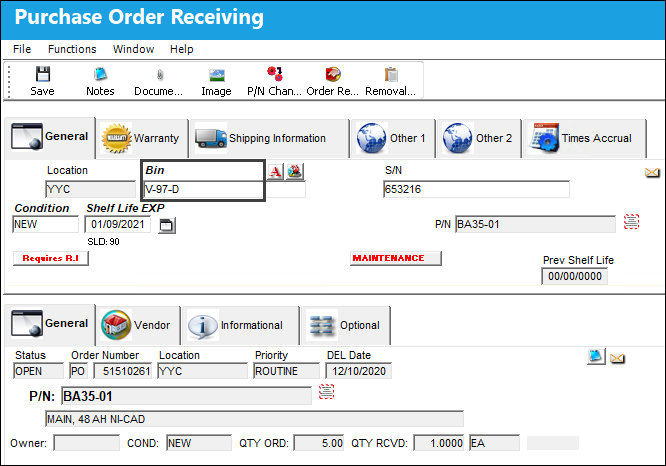Image resolution: width=666 pixels, height=466 pixels.
Task: Open Notes from the toolbar
Action: [100, 81]
